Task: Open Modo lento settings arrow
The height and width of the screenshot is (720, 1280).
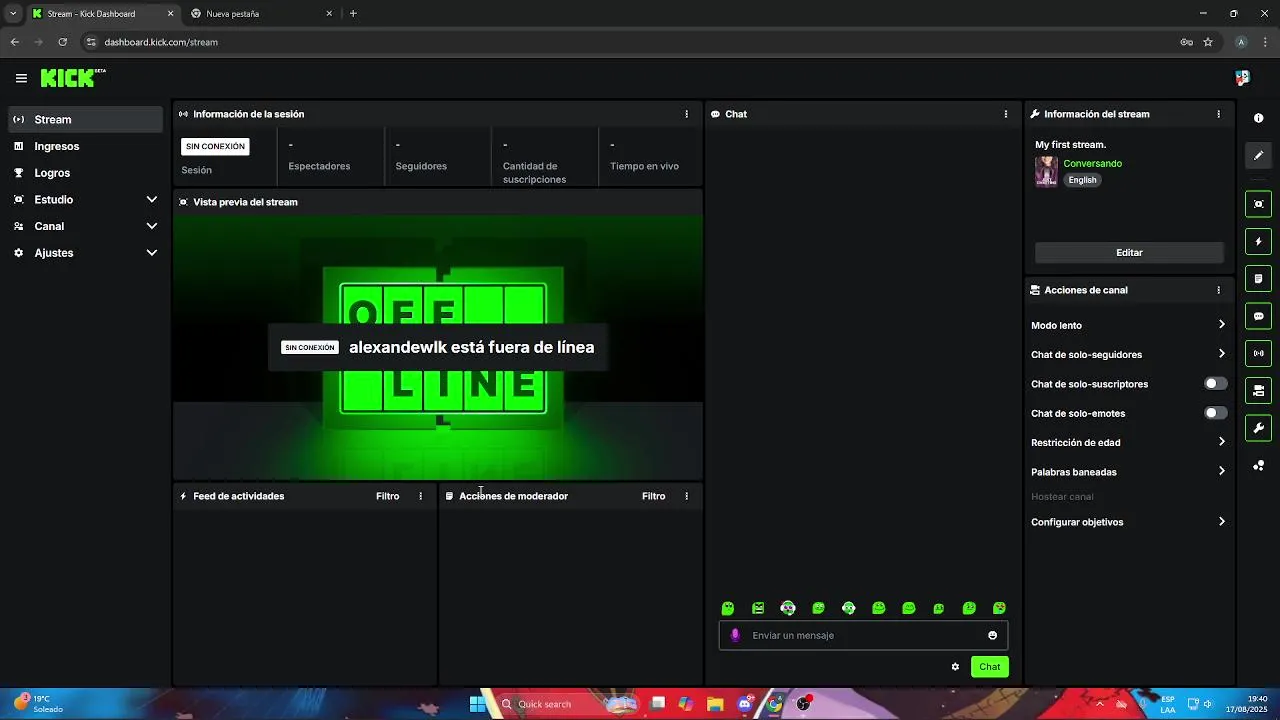Action: click(1221, 325)
